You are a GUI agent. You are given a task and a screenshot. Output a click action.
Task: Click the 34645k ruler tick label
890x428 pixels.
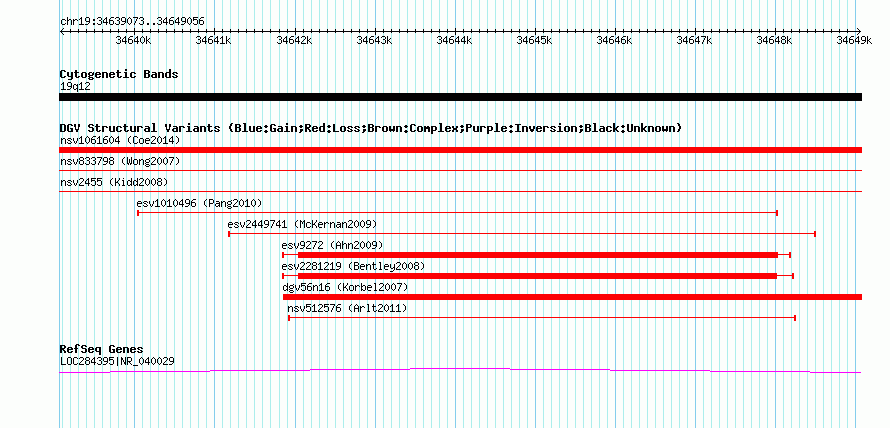[x=534, y=40]
